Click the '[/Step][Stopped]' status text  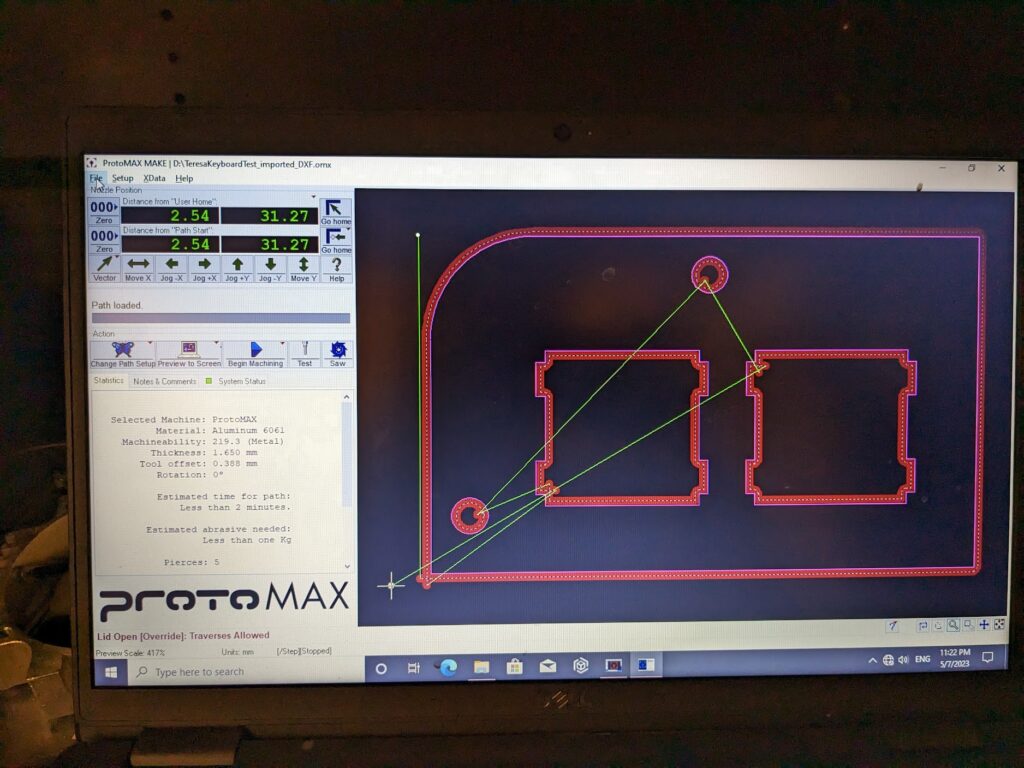tap(304, 651)
